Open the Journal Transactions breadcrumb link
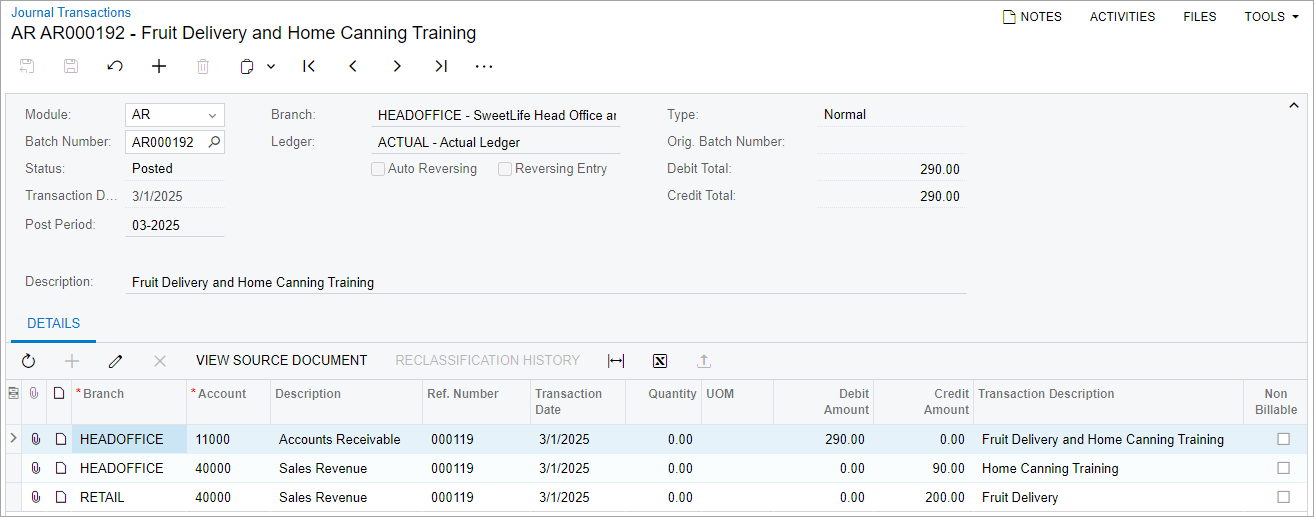Screen dimensions: 1314x517 point(71,13)
